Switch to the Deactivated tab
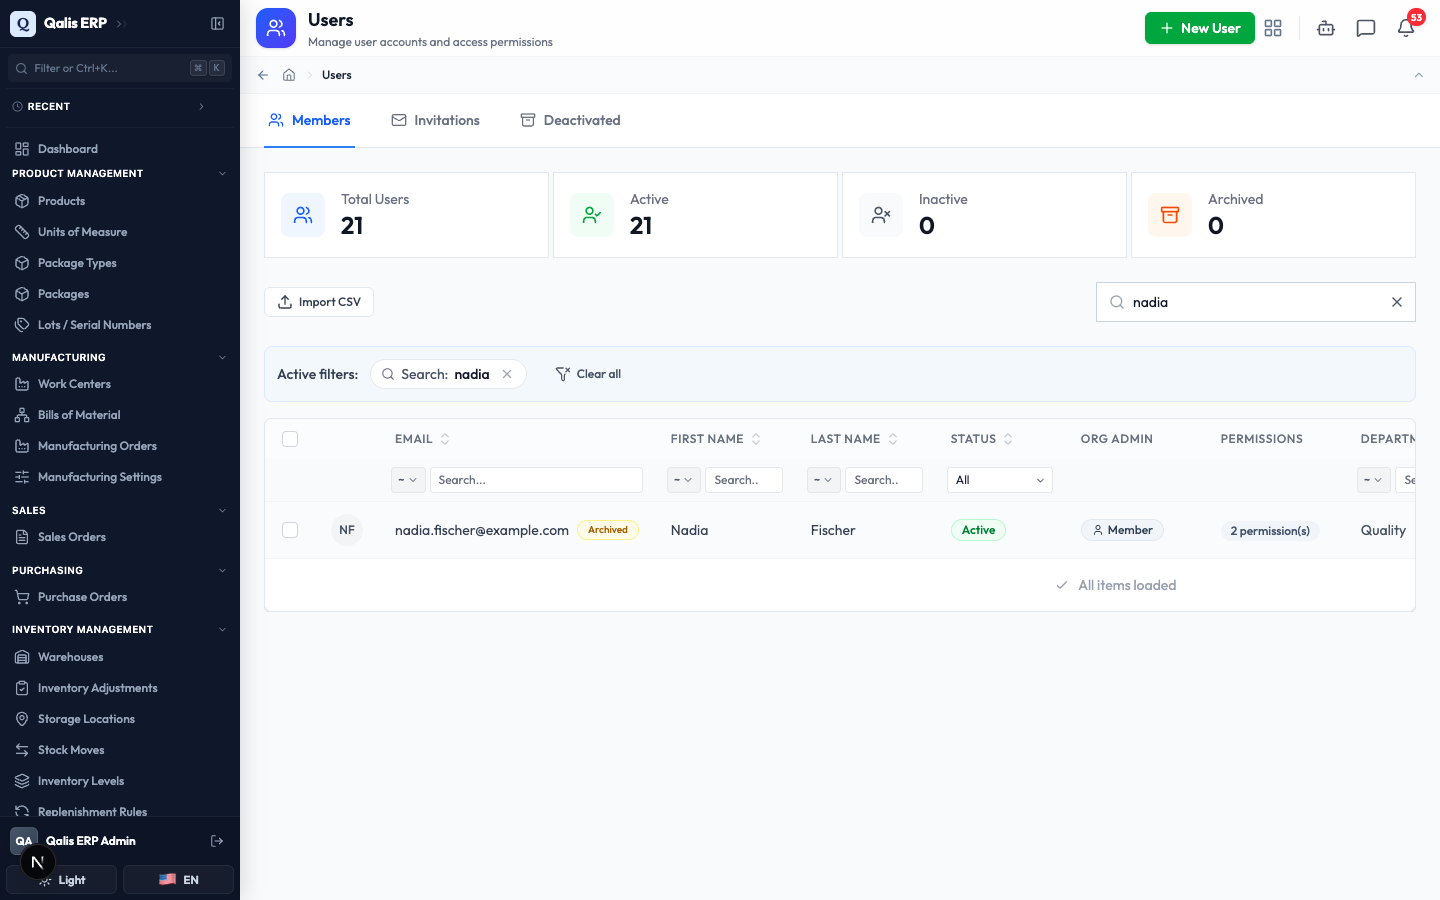Image resolution: width=1440 pixels, height=900 pixels. coord(570,120)
